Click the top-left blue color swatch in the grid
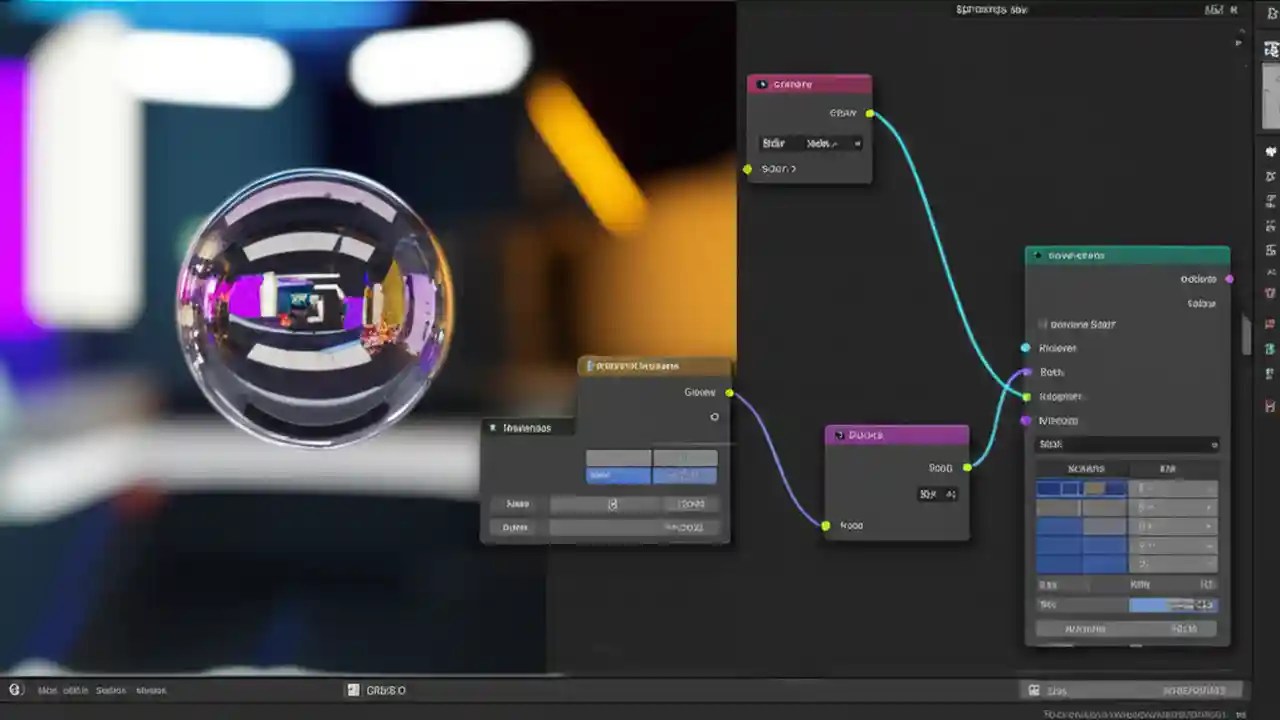1280x720 pixels. point(1047,489)
